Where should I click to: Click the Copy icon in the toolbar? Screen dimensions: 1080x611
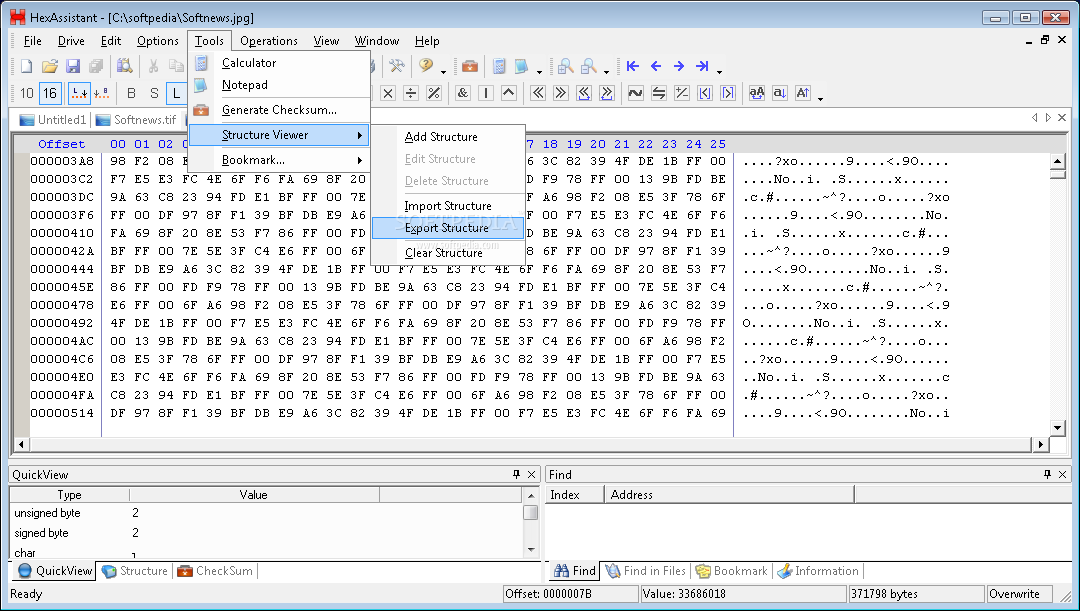176,66
